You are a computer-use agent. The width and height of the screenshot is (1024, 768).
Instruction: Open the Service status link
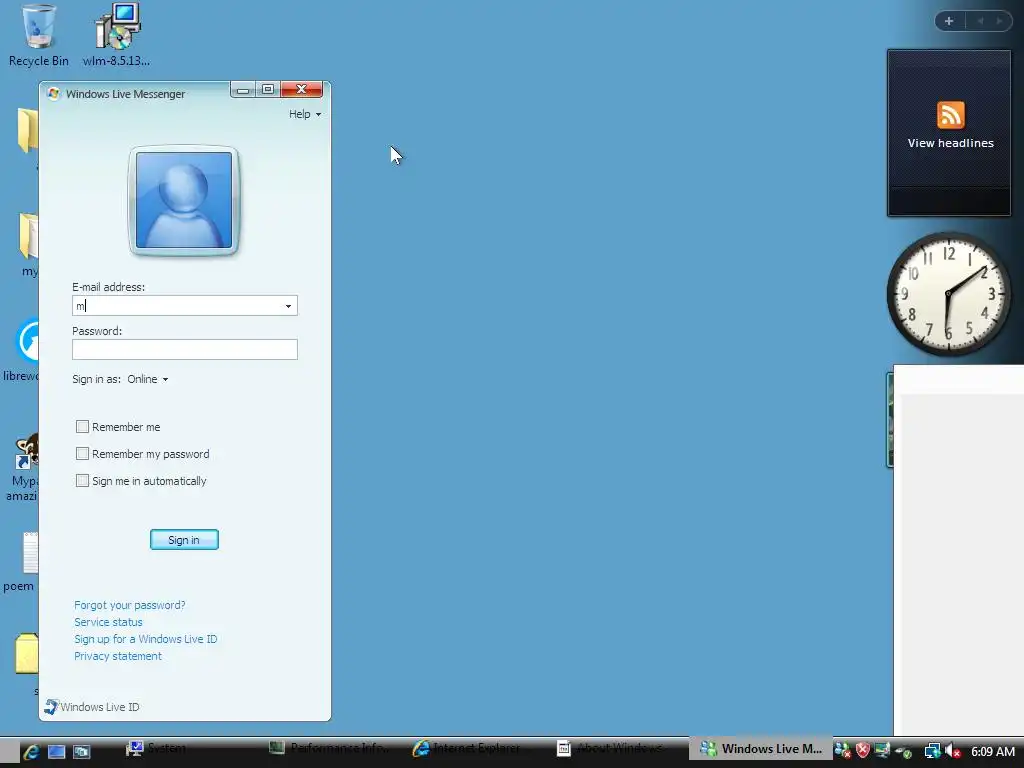click(x=108, y=622)
